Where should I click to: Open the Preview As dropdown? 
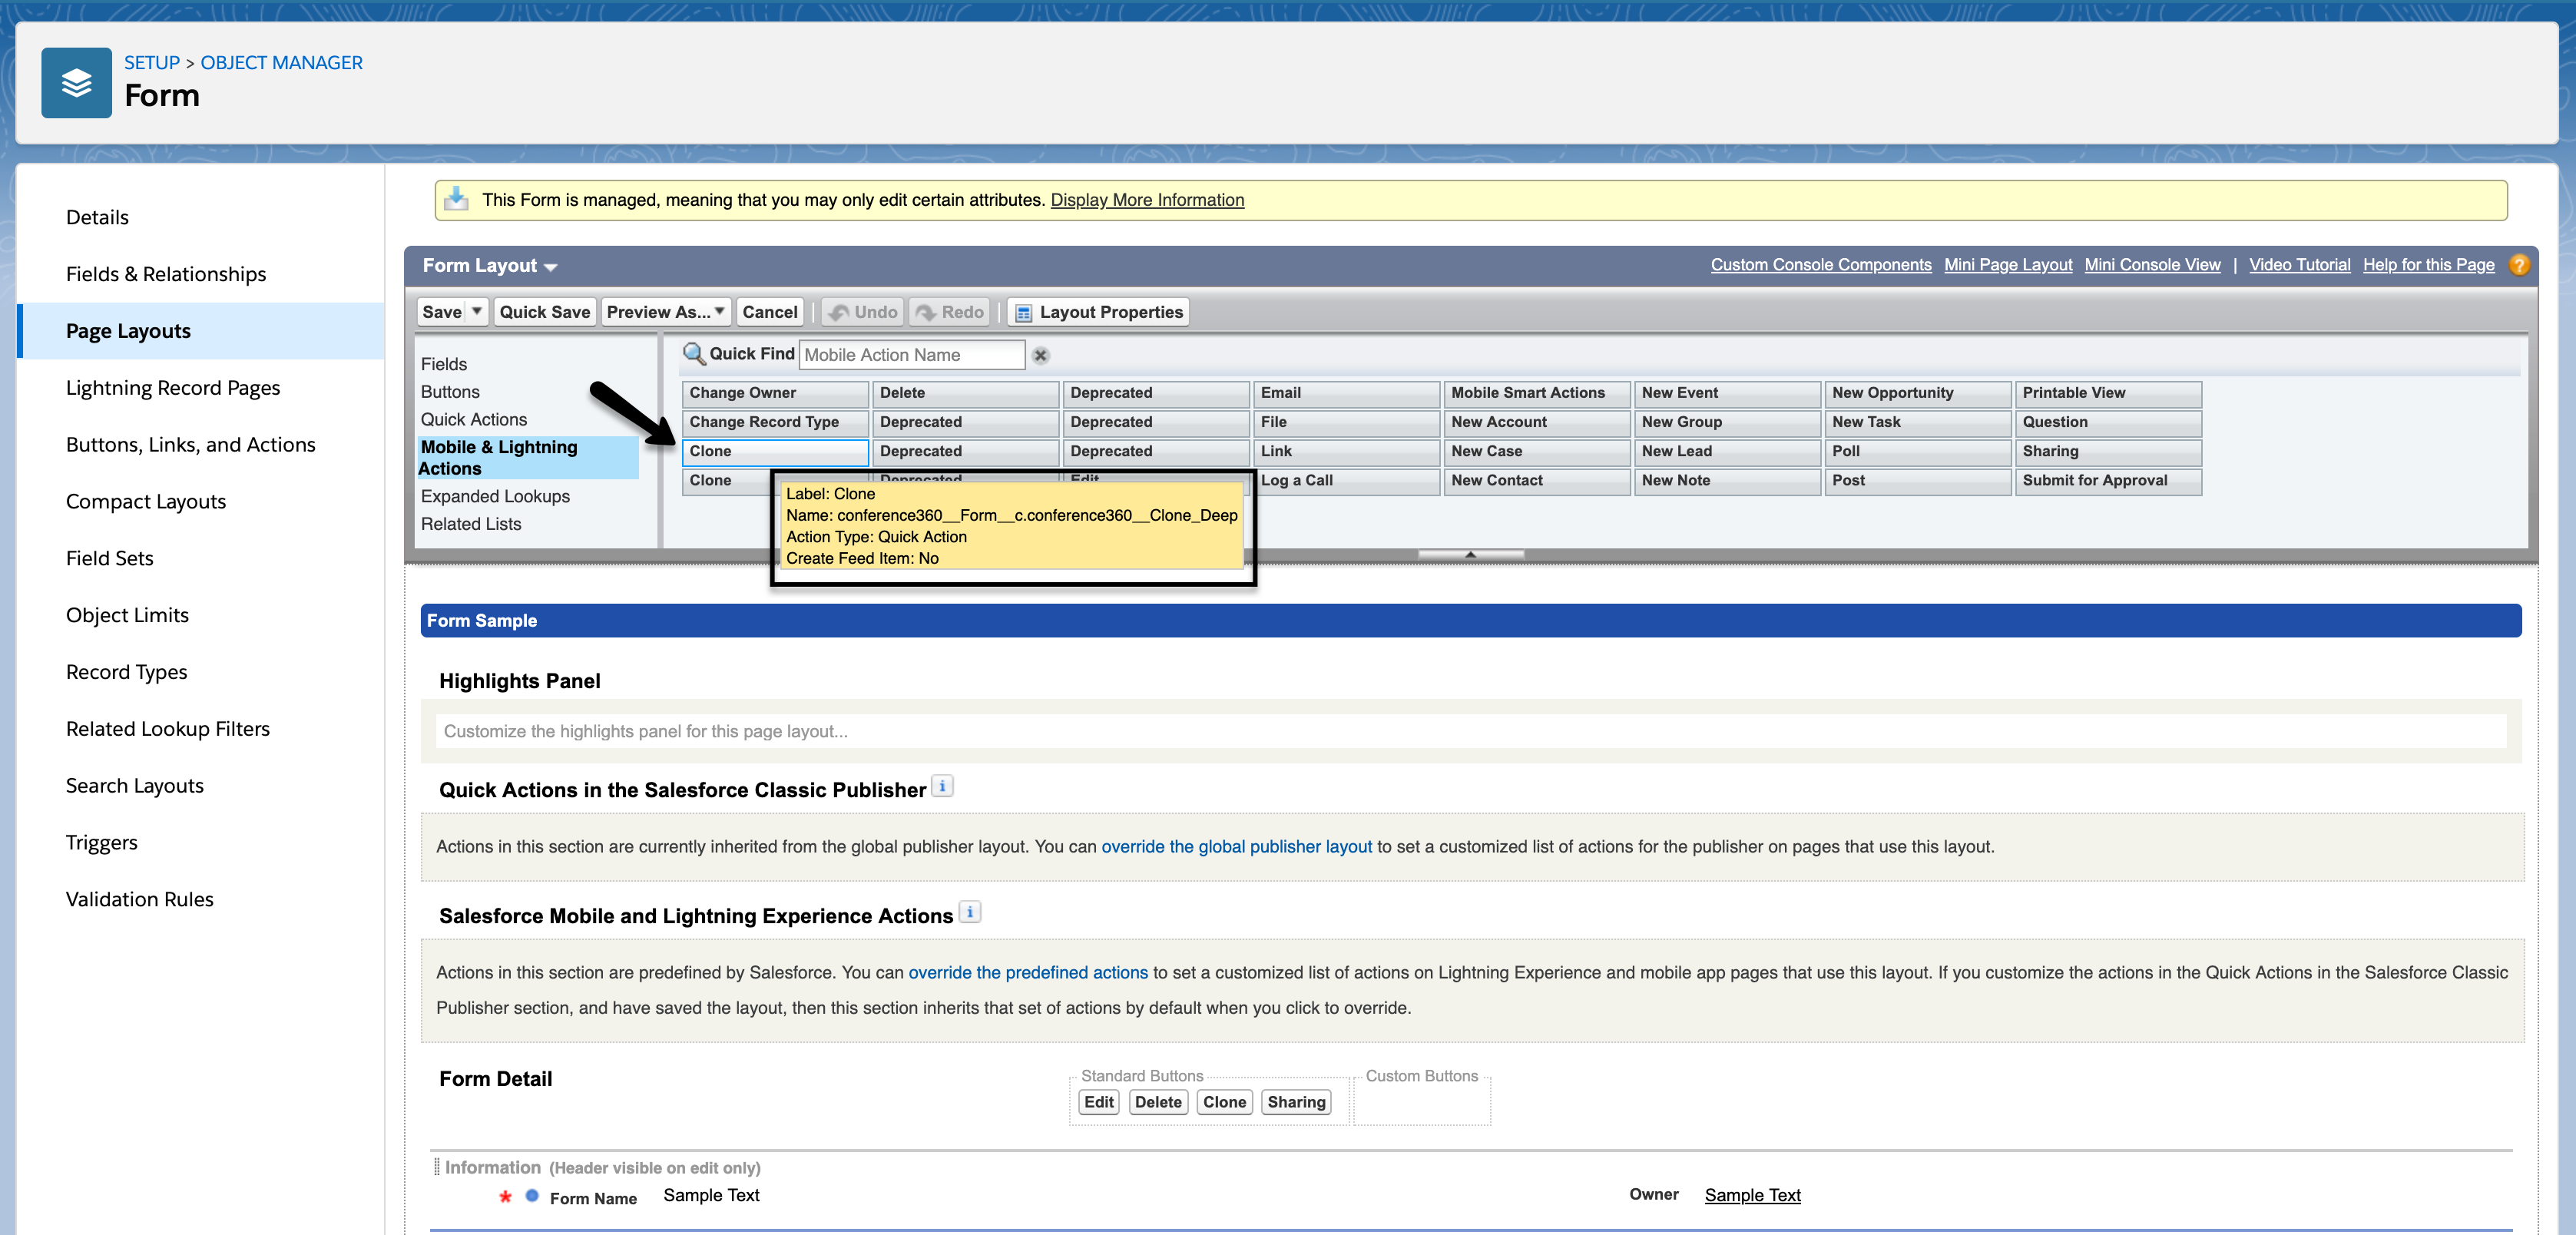[x=665, y=312]
